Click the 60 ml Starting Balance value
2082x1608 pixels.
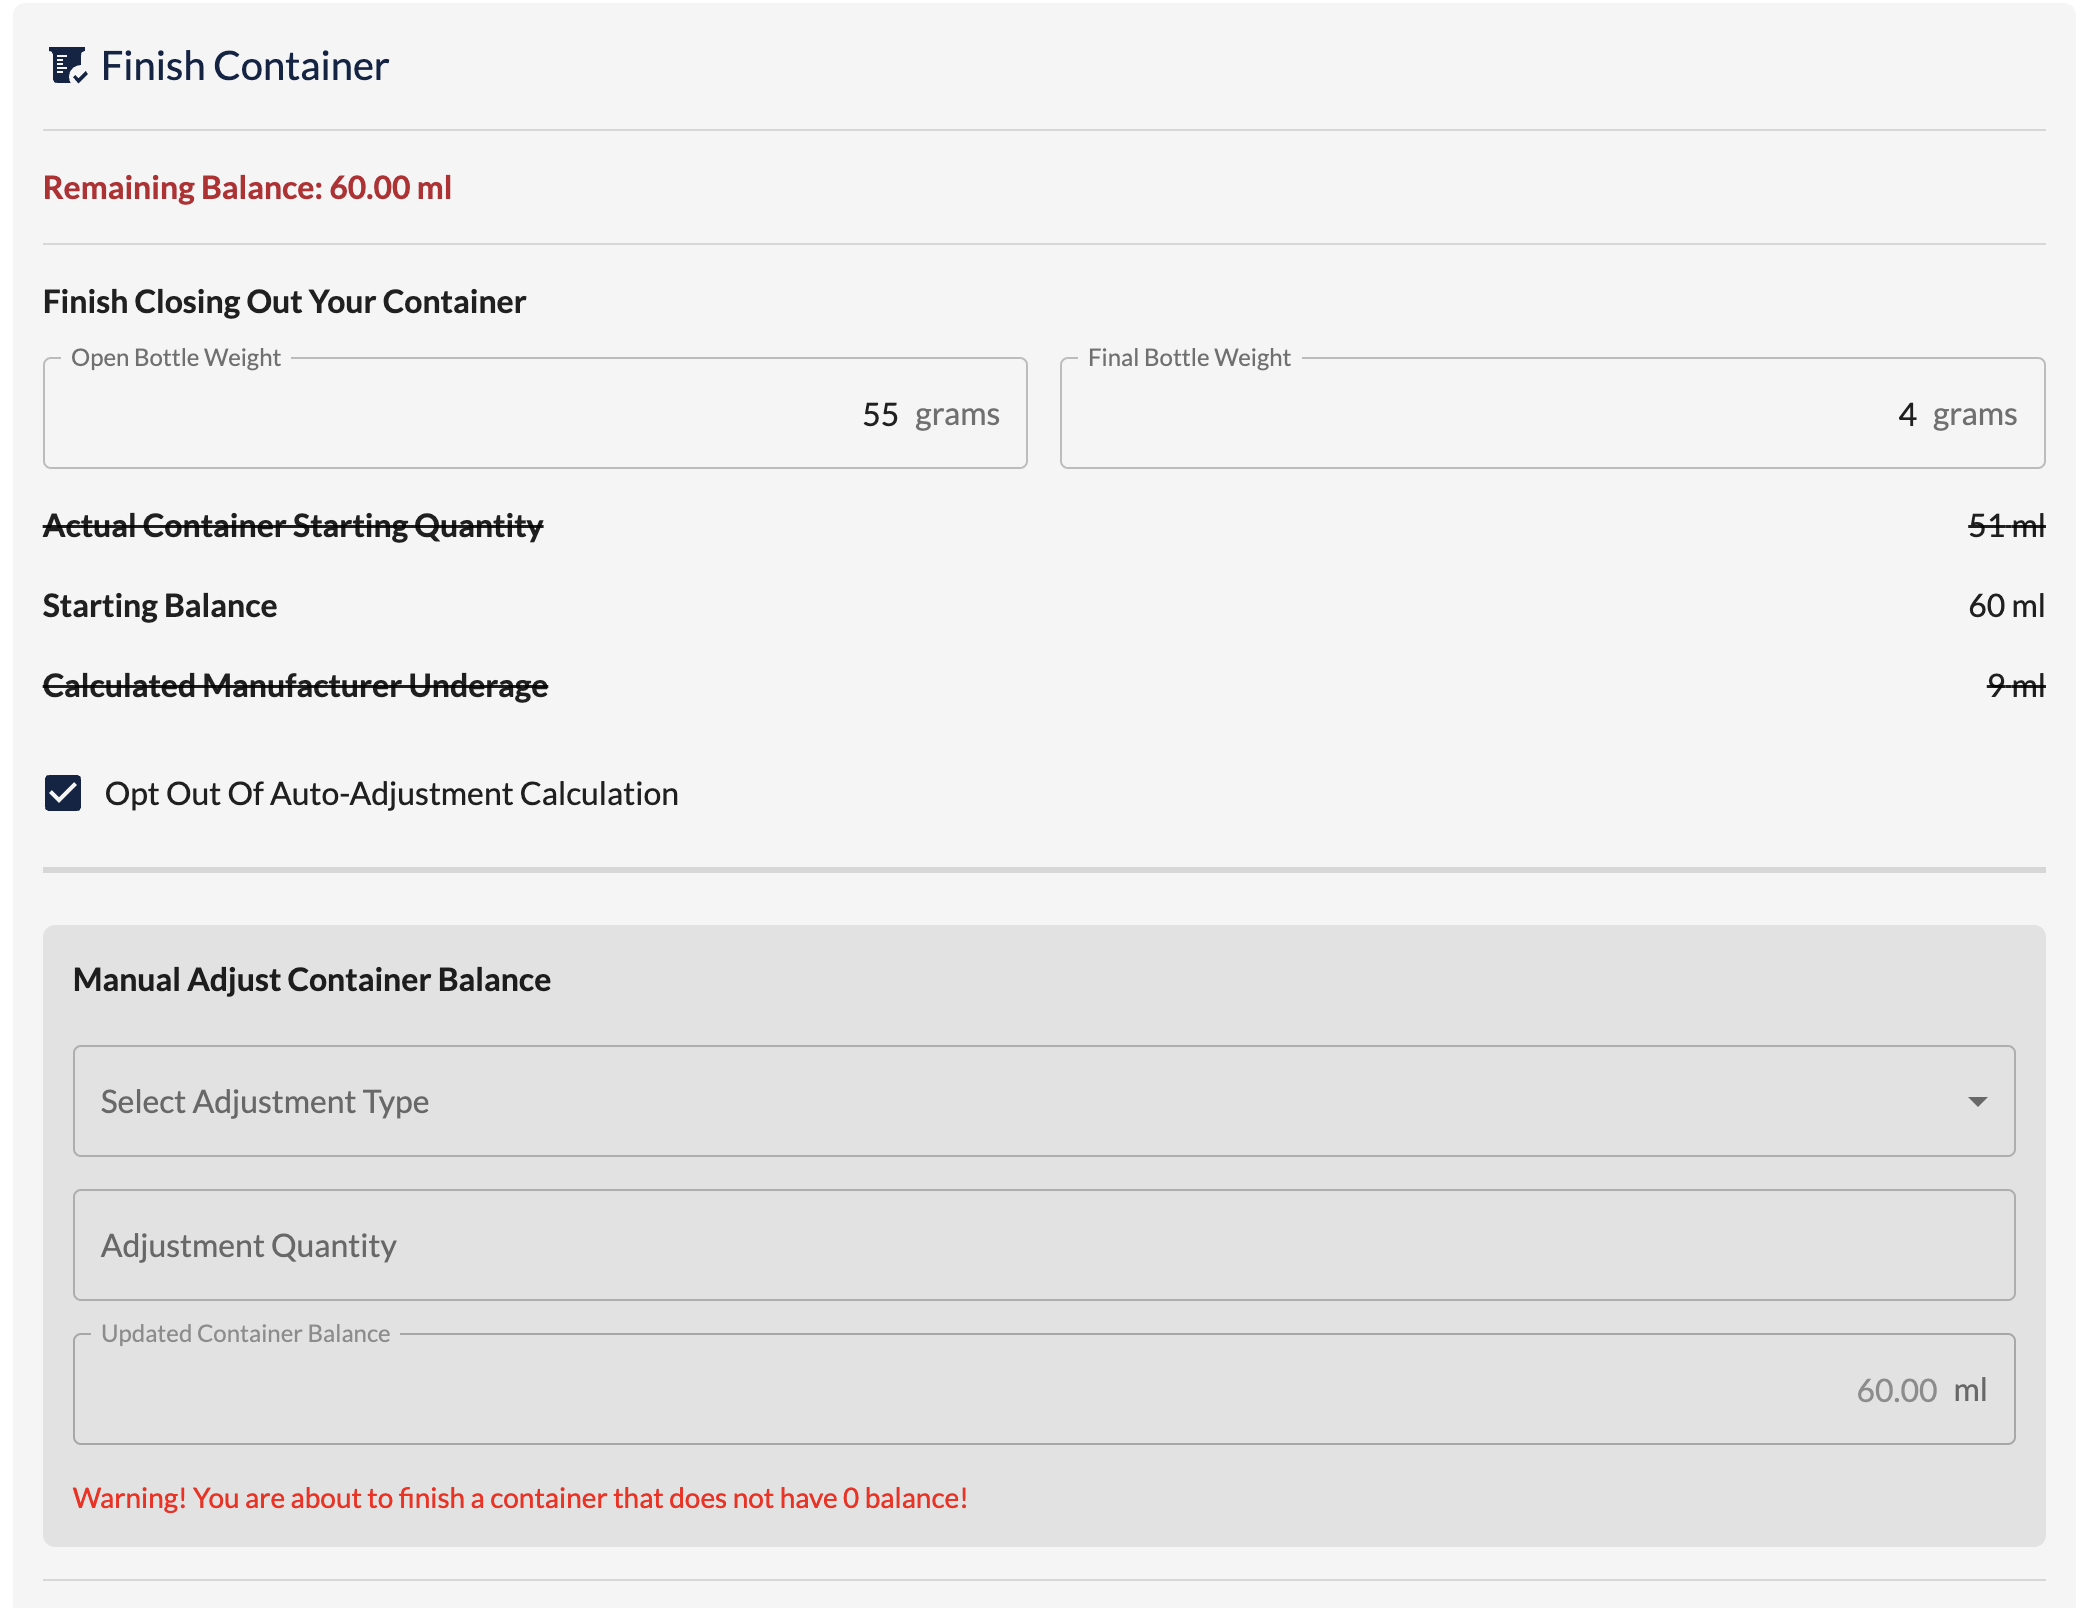coord(2006,605)
